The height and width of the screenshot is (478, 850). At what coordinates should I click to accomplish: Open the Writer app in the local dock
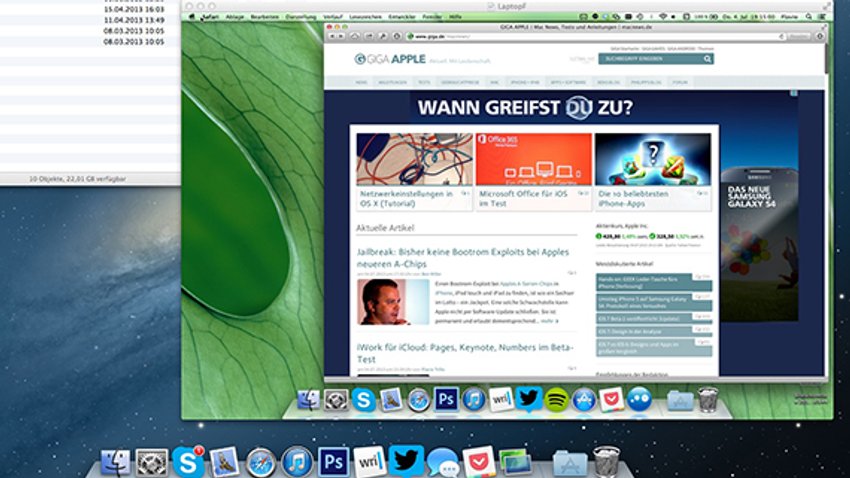click(369, 462)
